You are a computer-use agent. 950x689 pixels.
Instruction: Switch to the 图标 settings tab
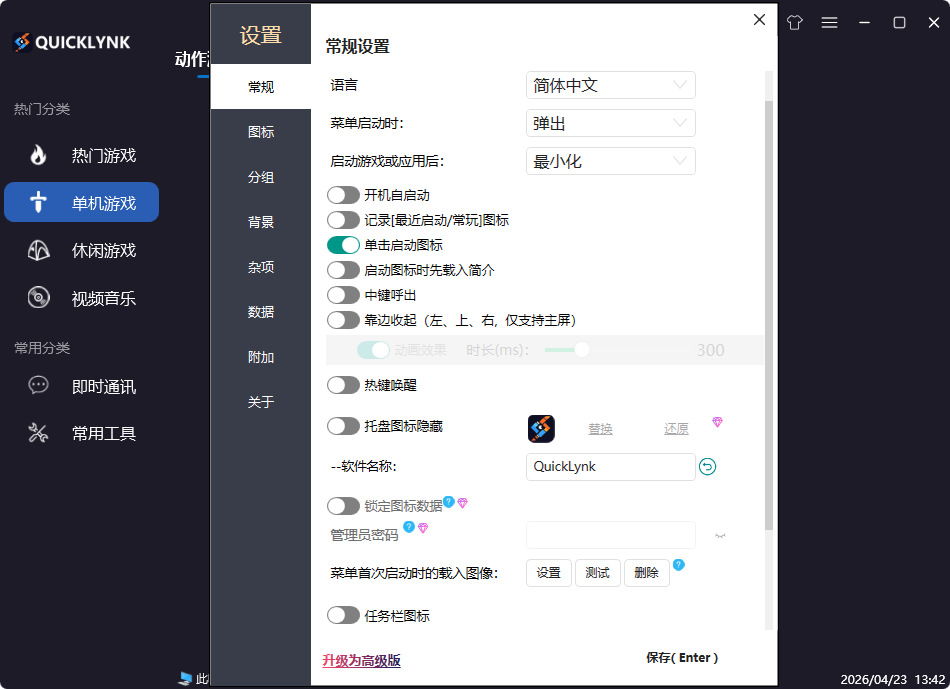click(260, 132)
